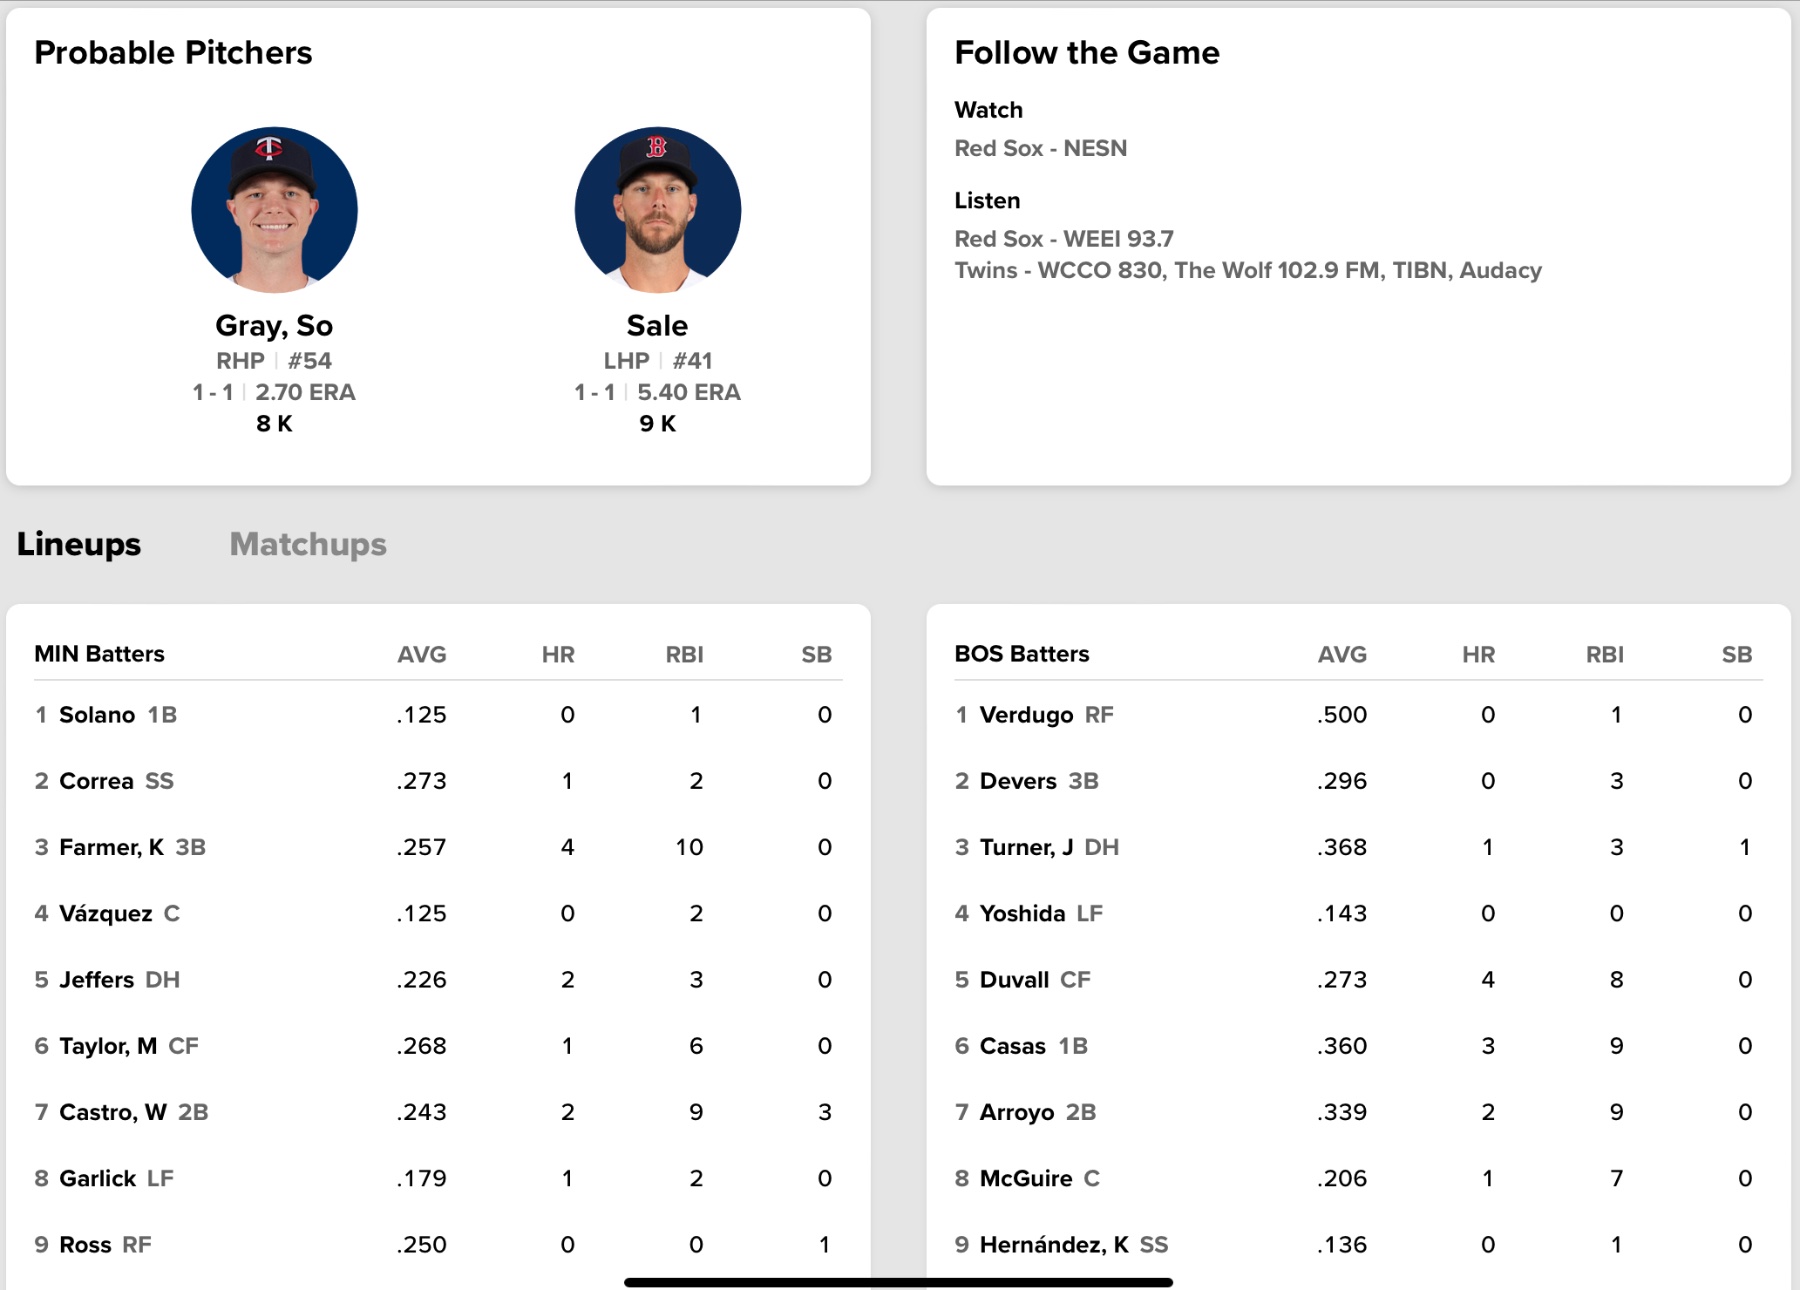Select Hernández, K in the BOS lineup
Screen dimensions: 1800x1290
point(1054,1245)
